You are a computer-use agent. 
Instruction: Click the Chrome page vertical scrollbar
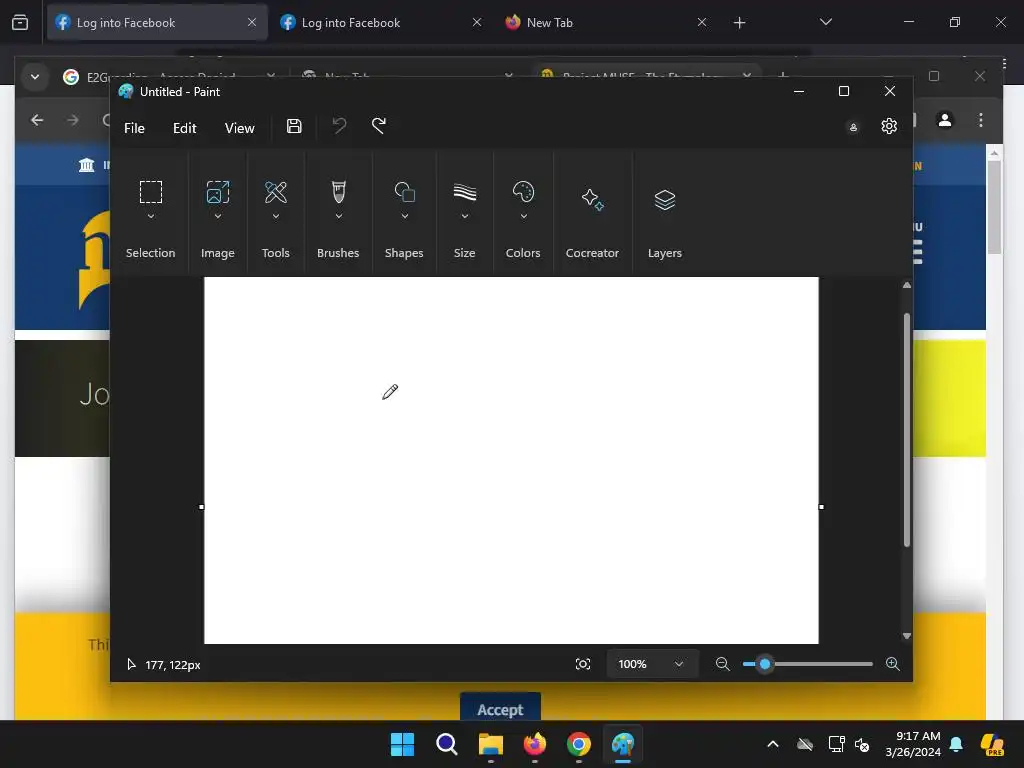pyautogui.click(x=994, y=206)
